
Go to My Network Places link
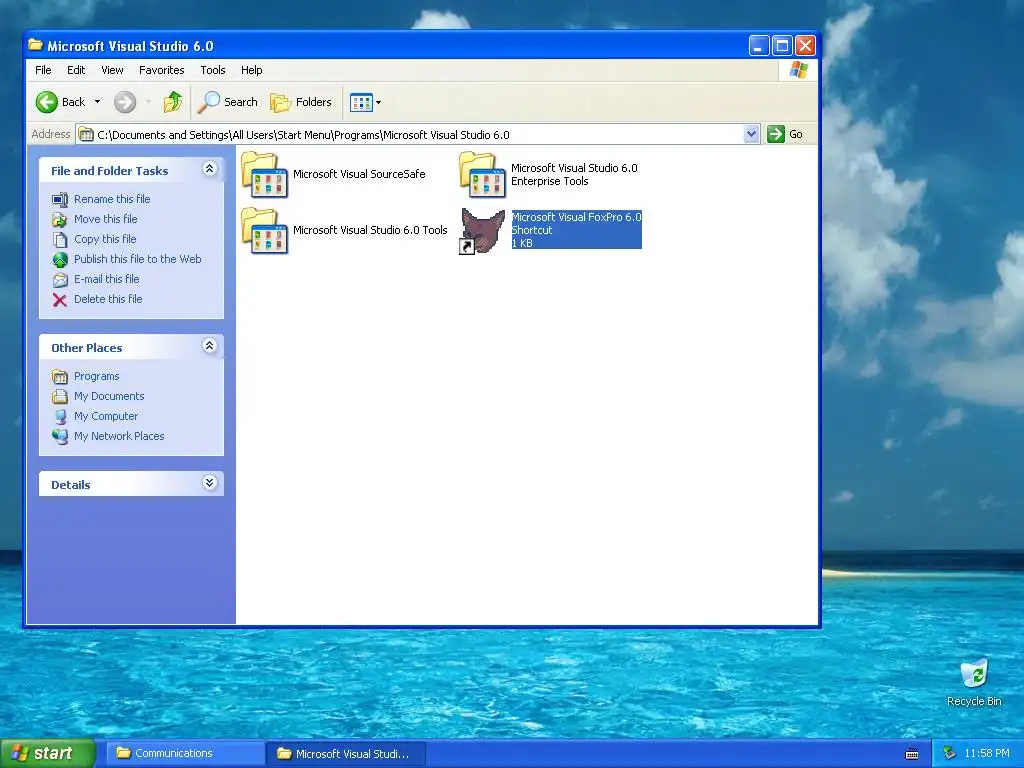(x=119, y=436)
